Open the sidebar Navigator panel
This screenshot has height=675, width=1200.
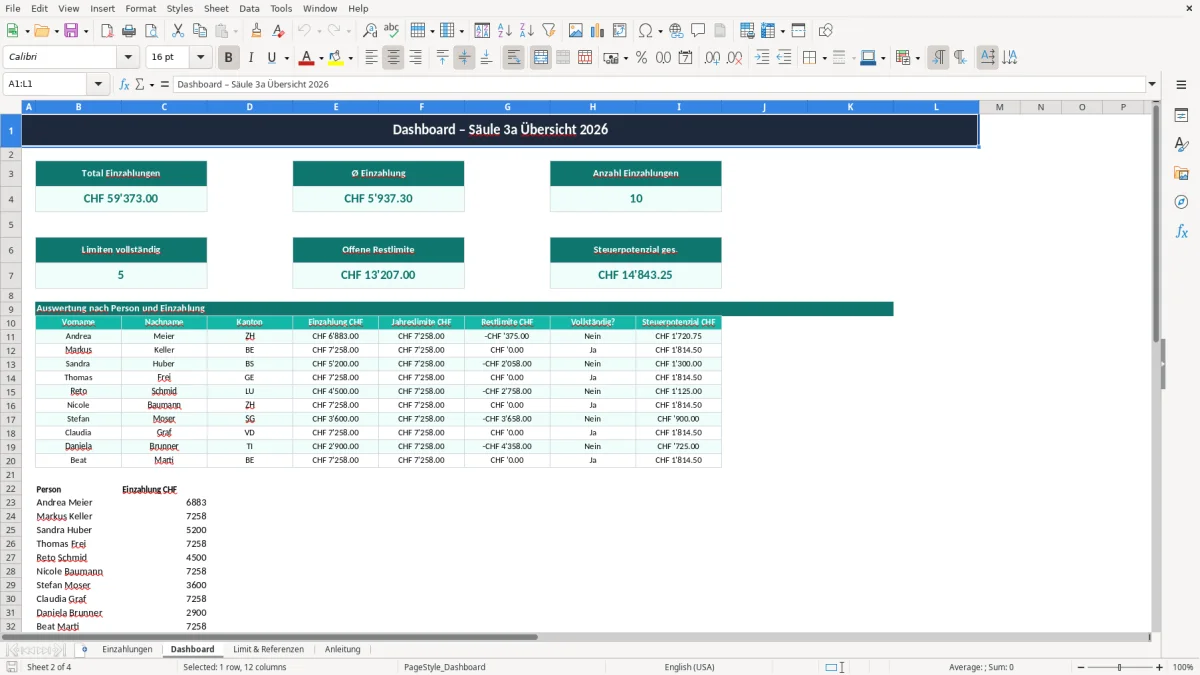1181,202
